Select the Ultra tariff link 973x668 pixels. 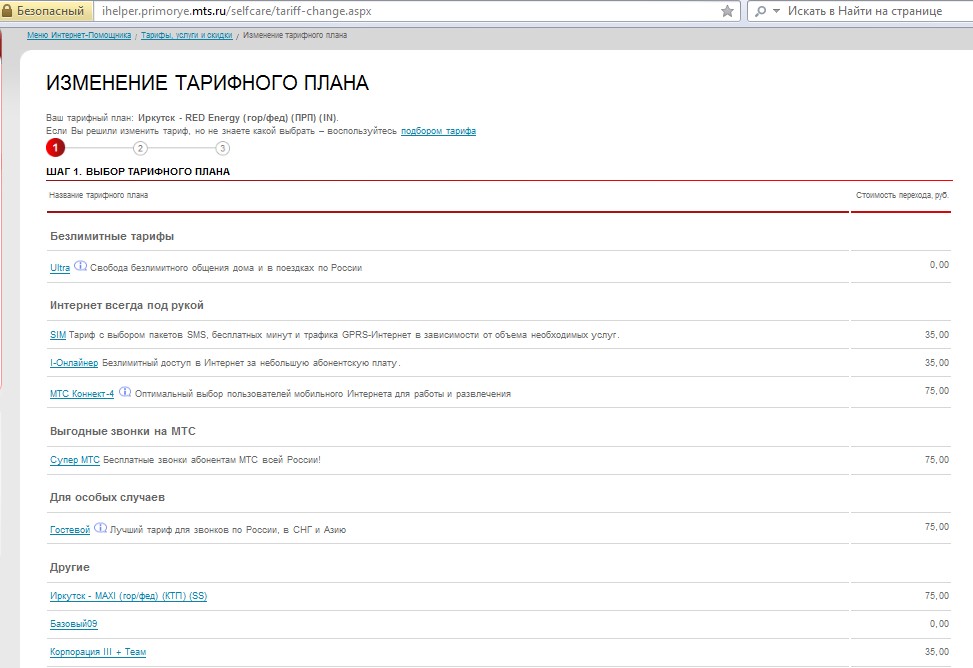(x=60, y=268)
